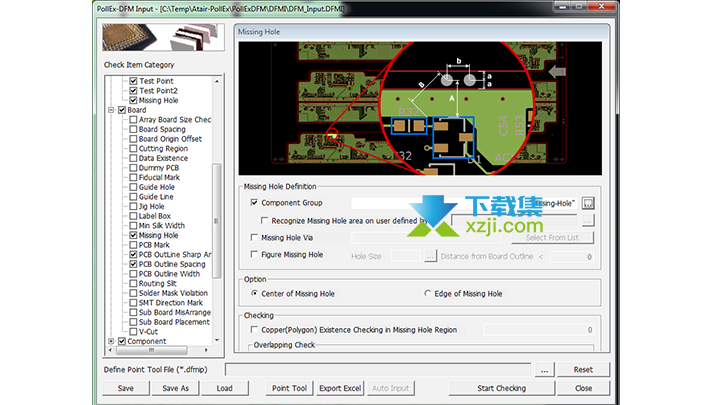Click browse button next to Define Point Tool File

(544, 370)
